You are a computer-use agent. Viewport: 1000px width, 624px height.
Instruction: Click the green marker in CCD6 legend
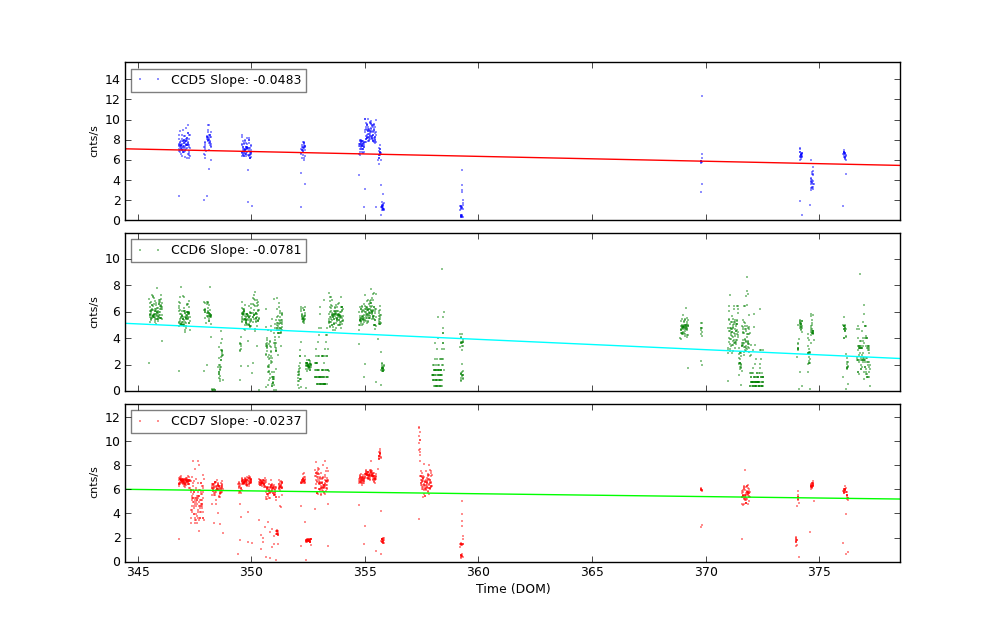click(140, 250)
